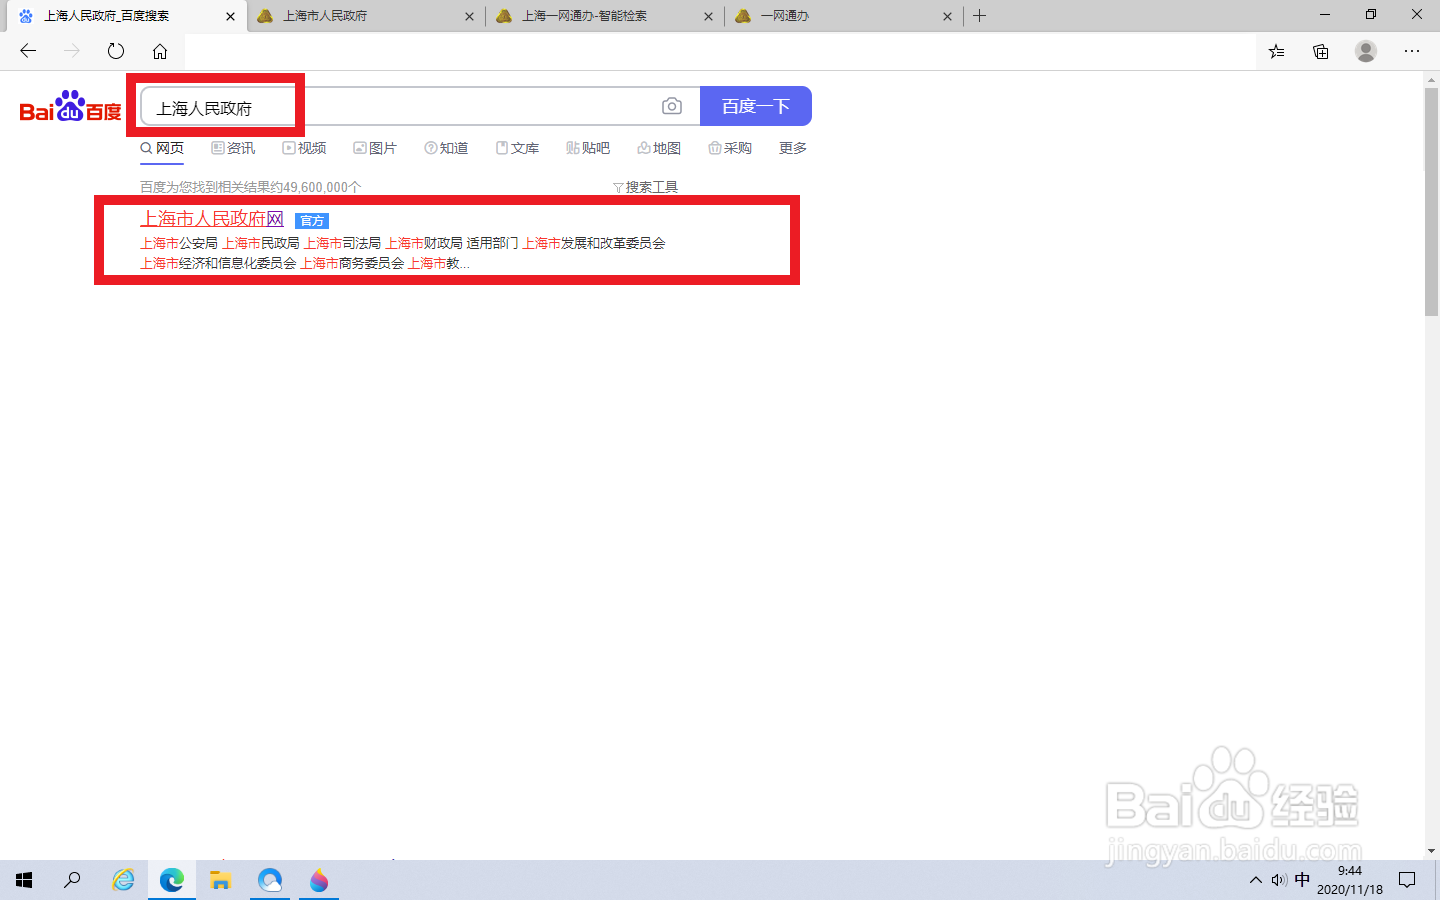
Task: Click into the search box with 上海人民政府
Action: (420, 106)
